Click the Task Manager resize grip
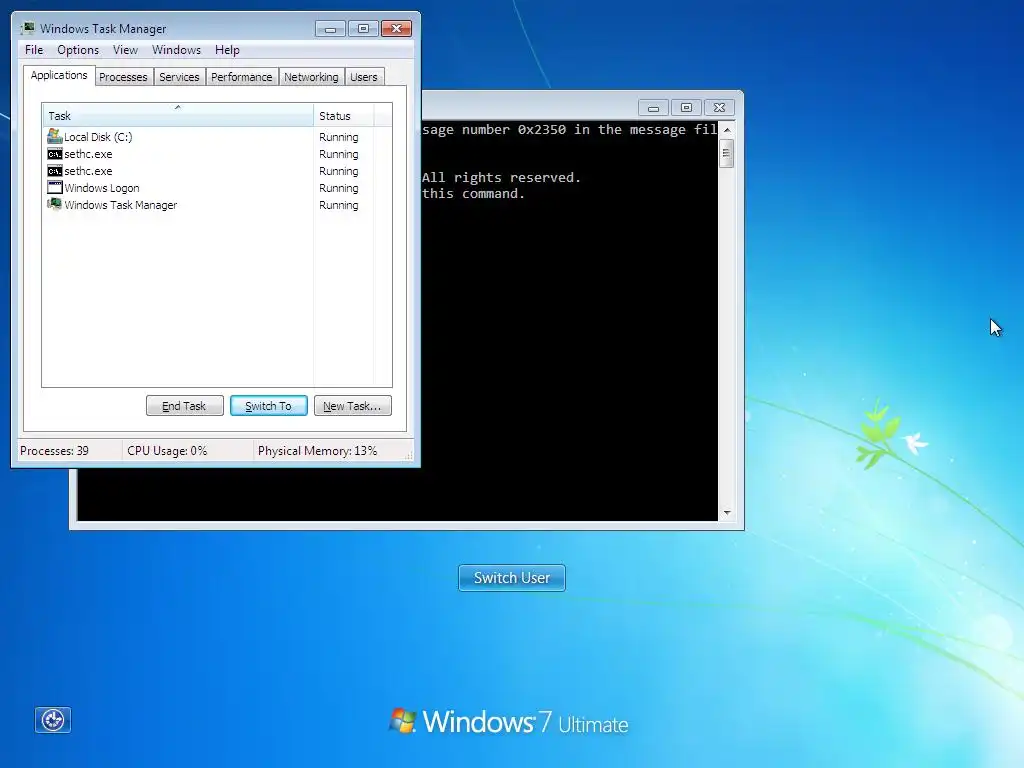 click(x=409, y=456)
